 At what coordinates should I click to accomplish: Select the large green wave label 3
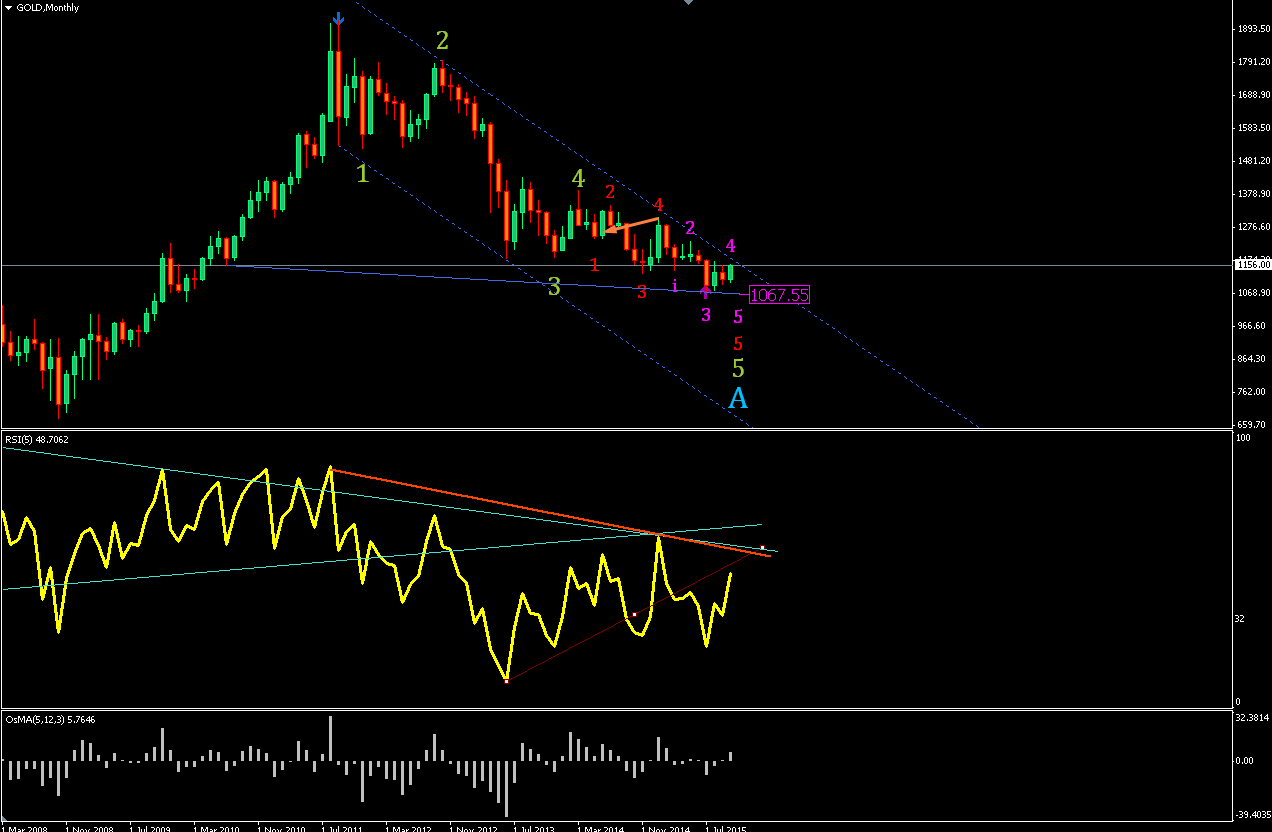tap(554, 288)
